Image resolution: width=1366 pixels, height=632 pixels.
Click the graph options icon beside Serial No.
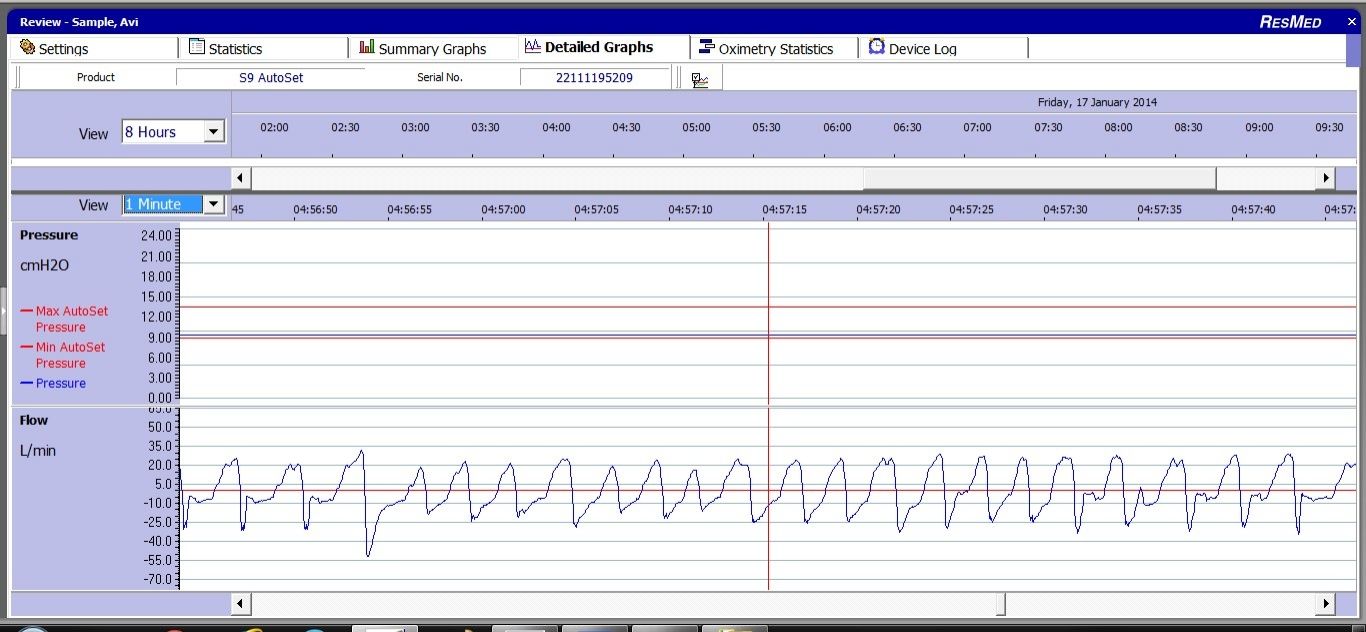point(700,79)
